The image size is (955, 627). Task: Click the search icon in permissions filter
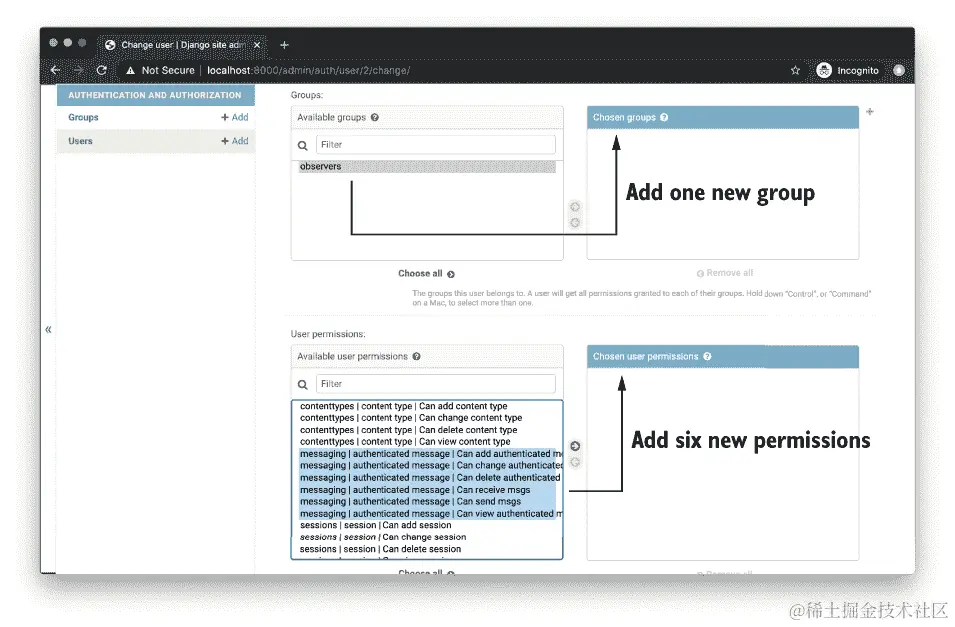coord(303,384)
